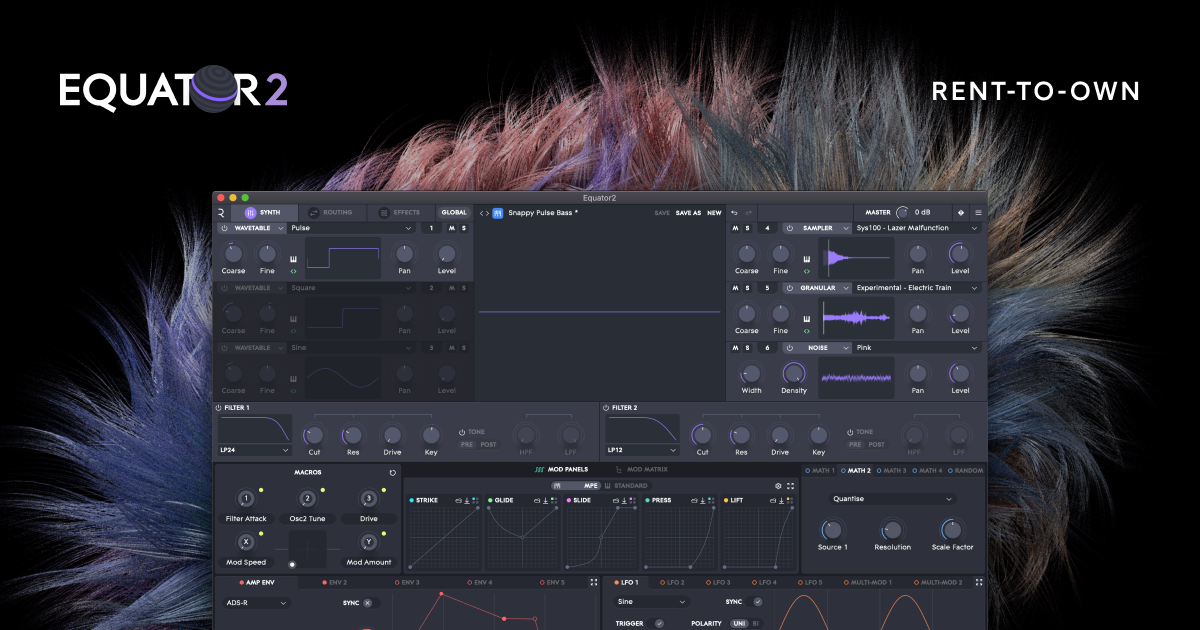This screenshot has height=630, width=1200.
Task: Click the keyboard tracking icon on oscillator 1
Action: pyautogui.click(x=294, y=259)
